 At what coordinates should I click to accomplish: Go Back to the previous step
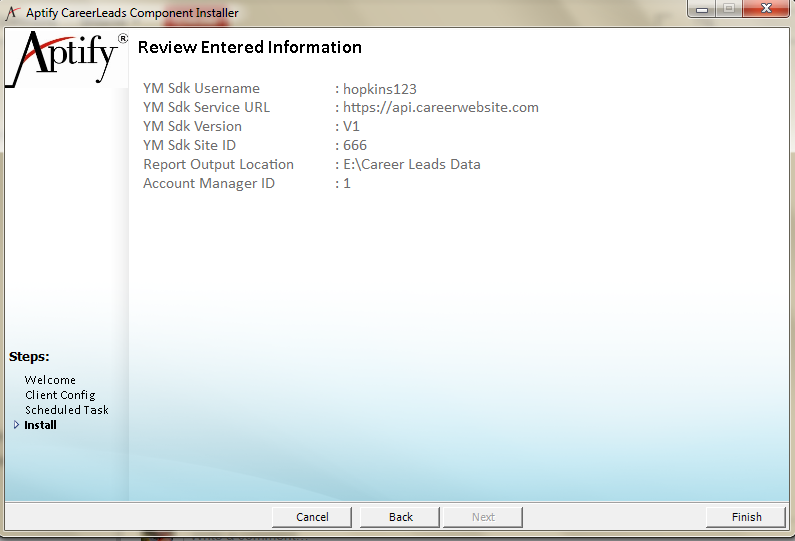[400, 517]
